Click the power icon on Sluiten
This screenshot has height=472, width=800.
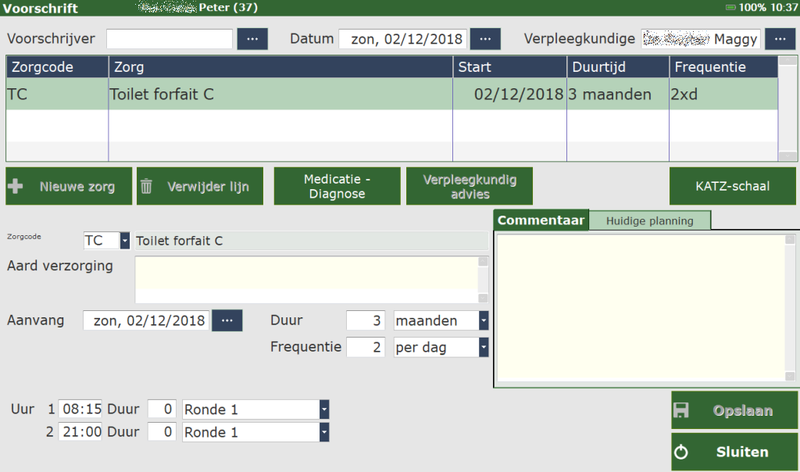pyautogui.click(x=681, y=452)
